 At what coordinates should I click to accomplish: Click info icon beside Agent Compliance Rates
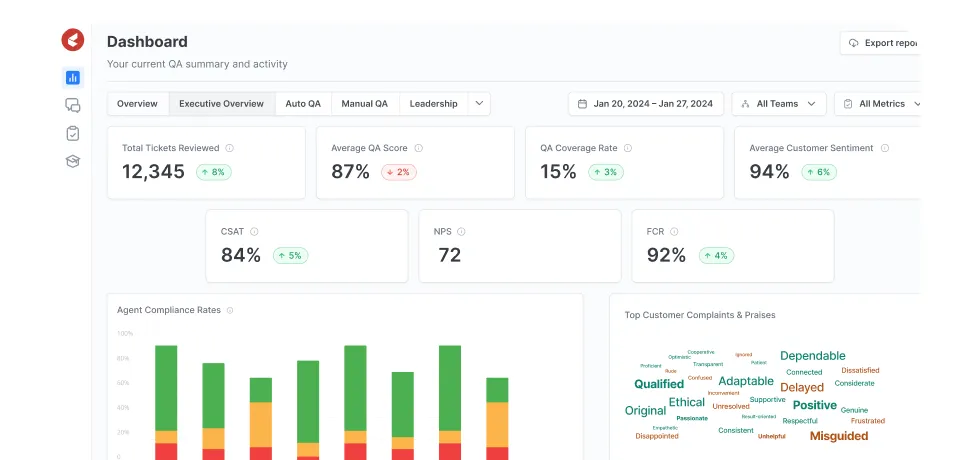click(230, 310)
